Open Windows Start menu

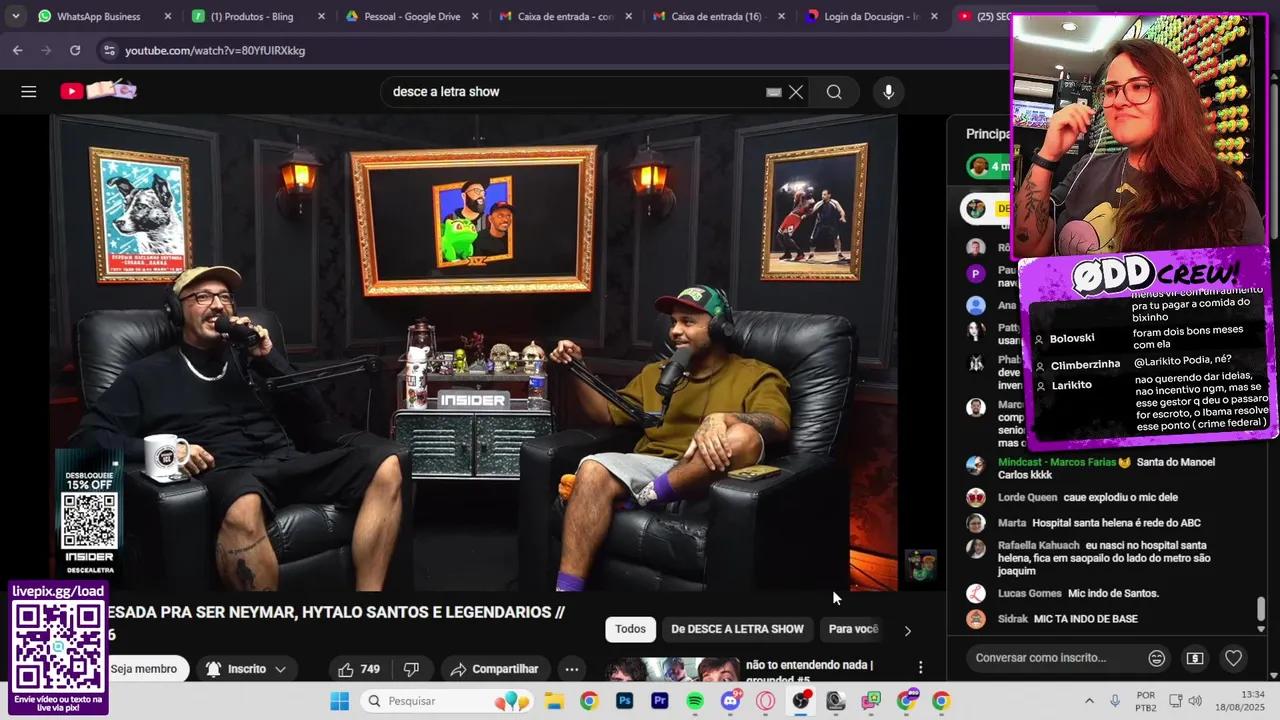340,701
